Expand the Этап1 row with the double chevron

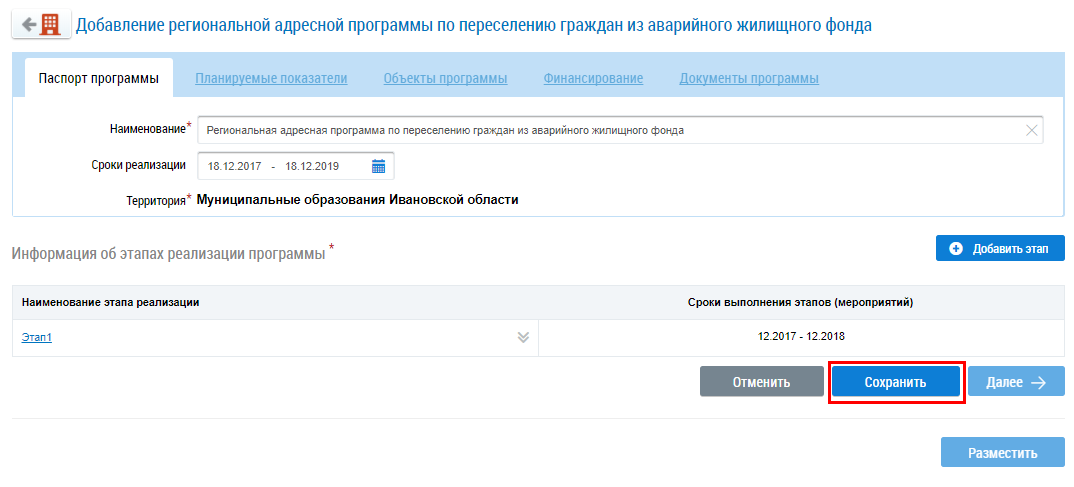(x=522, y=337)
